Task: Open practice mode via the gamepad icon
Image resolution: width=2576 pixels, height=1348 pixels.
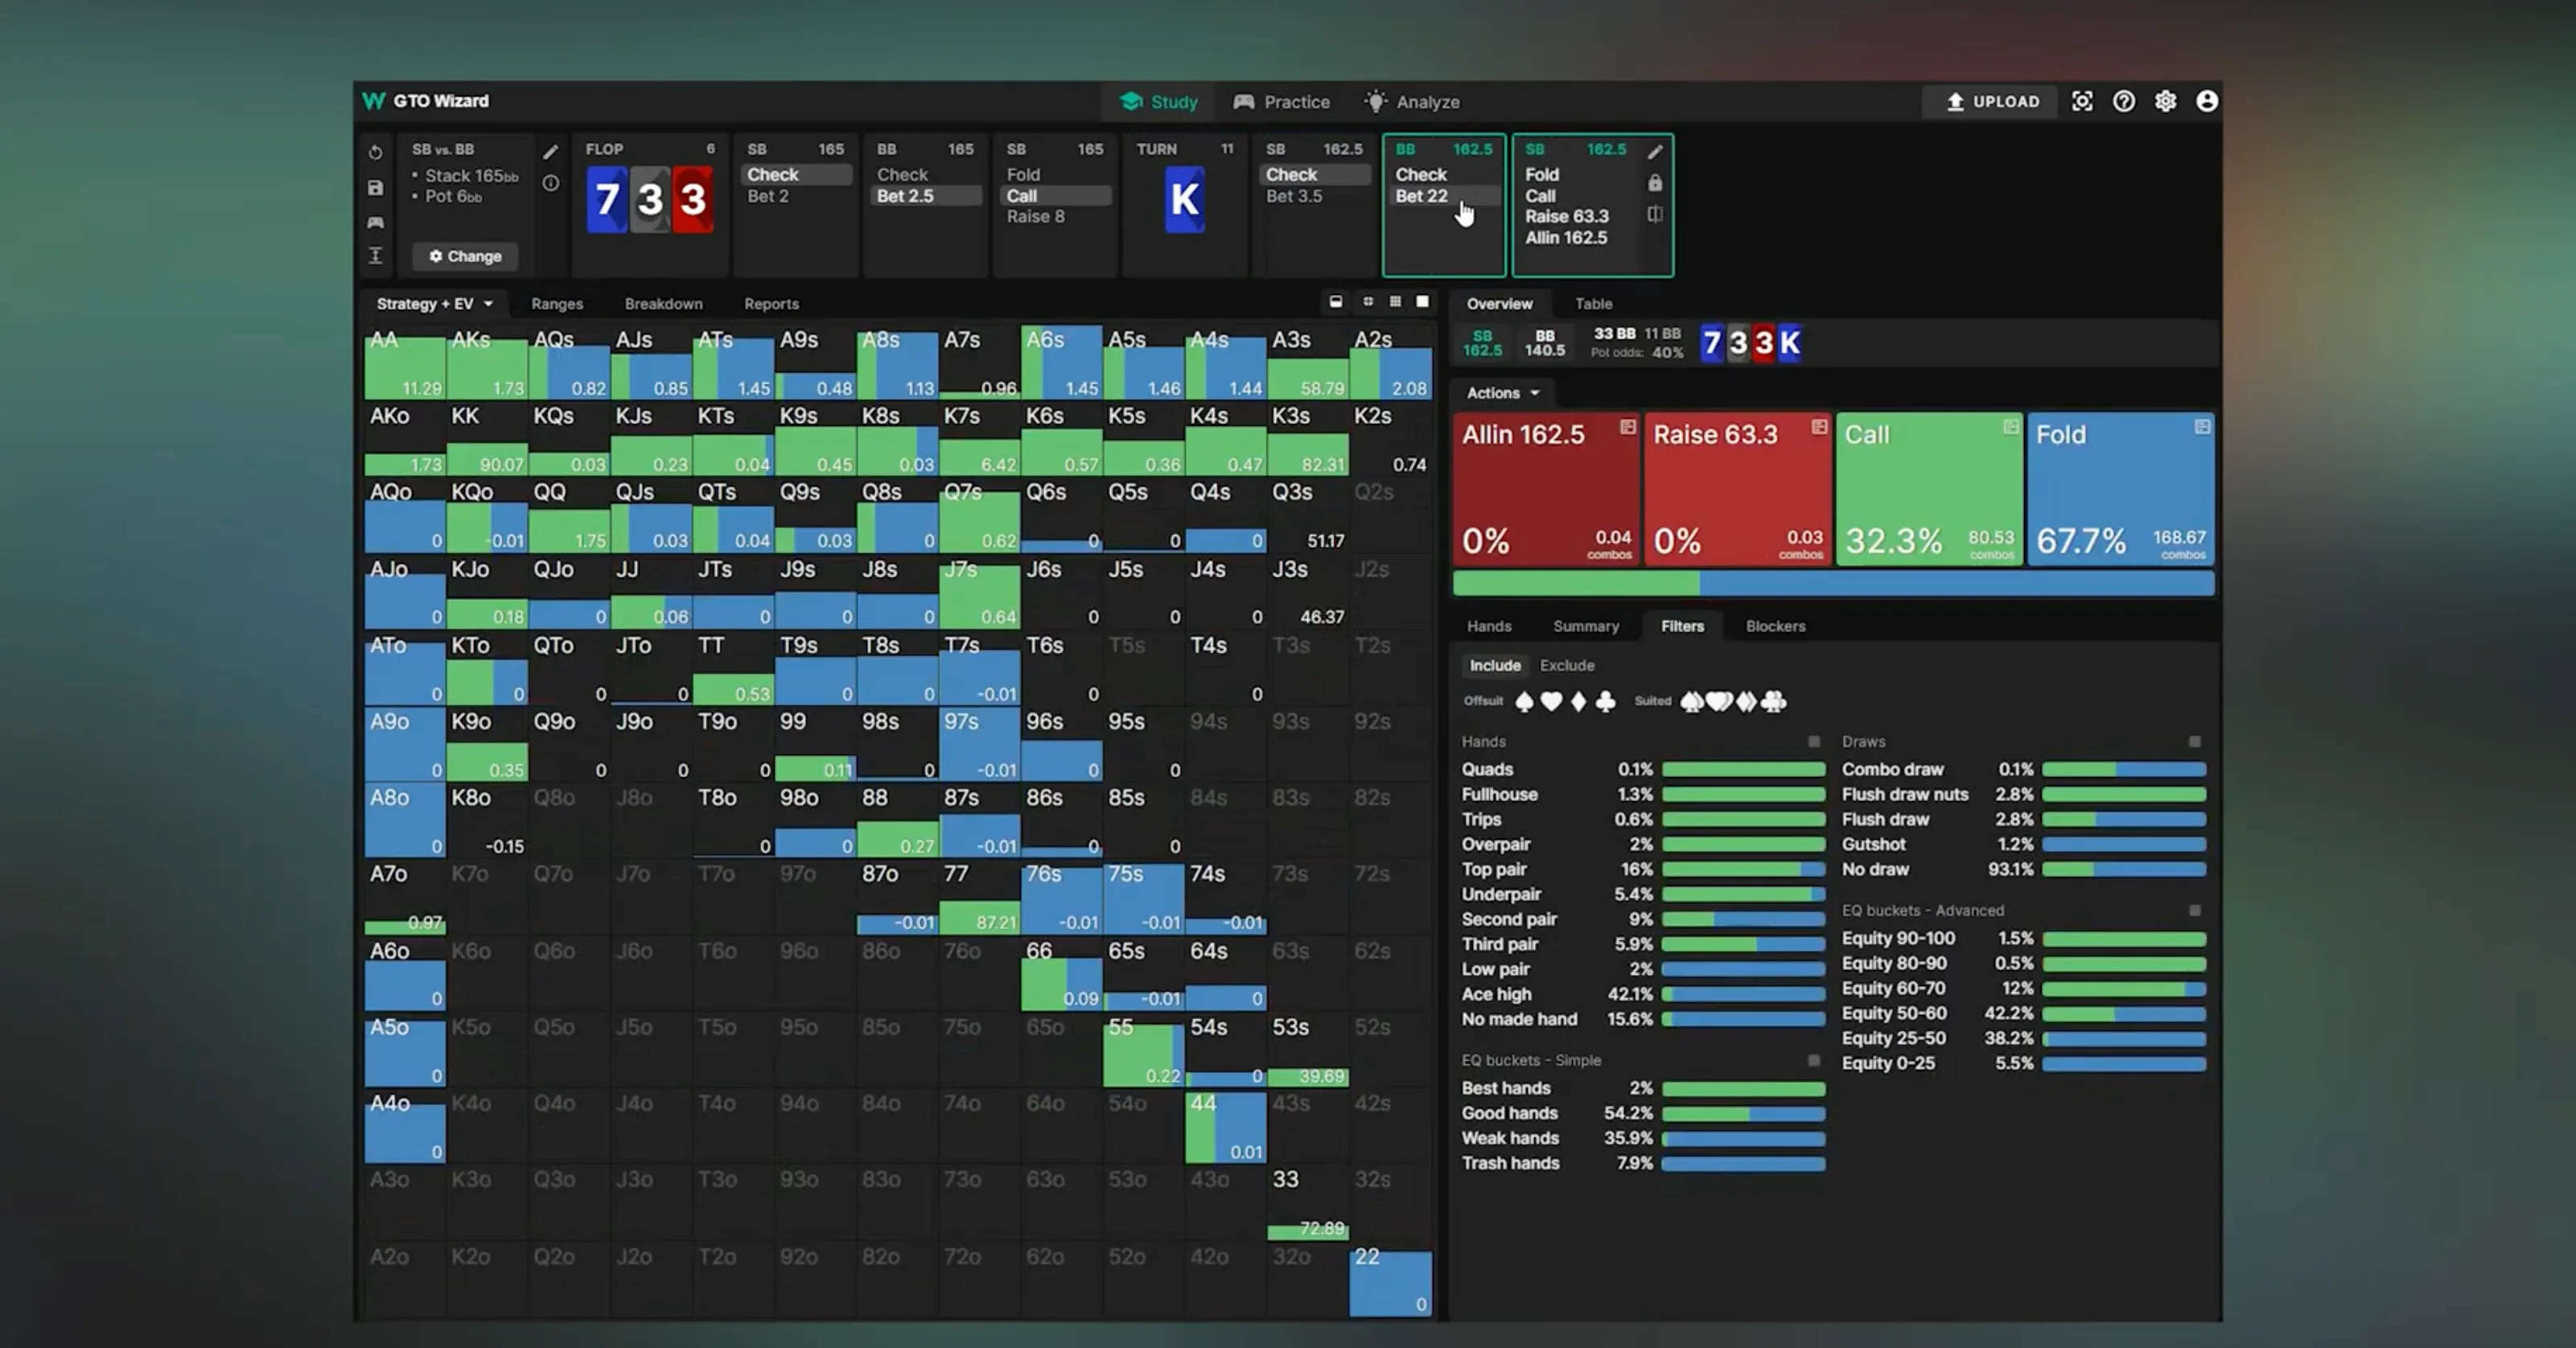Action: click(375, 222)
